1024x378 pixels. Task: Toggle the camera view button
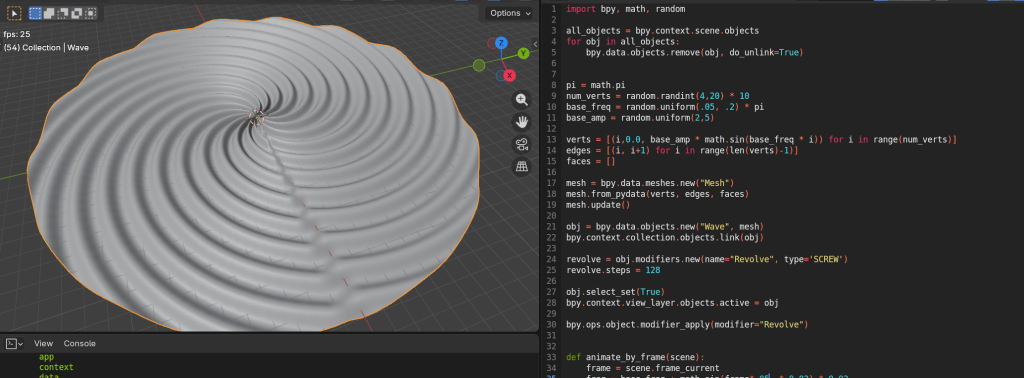pos(522,144)
